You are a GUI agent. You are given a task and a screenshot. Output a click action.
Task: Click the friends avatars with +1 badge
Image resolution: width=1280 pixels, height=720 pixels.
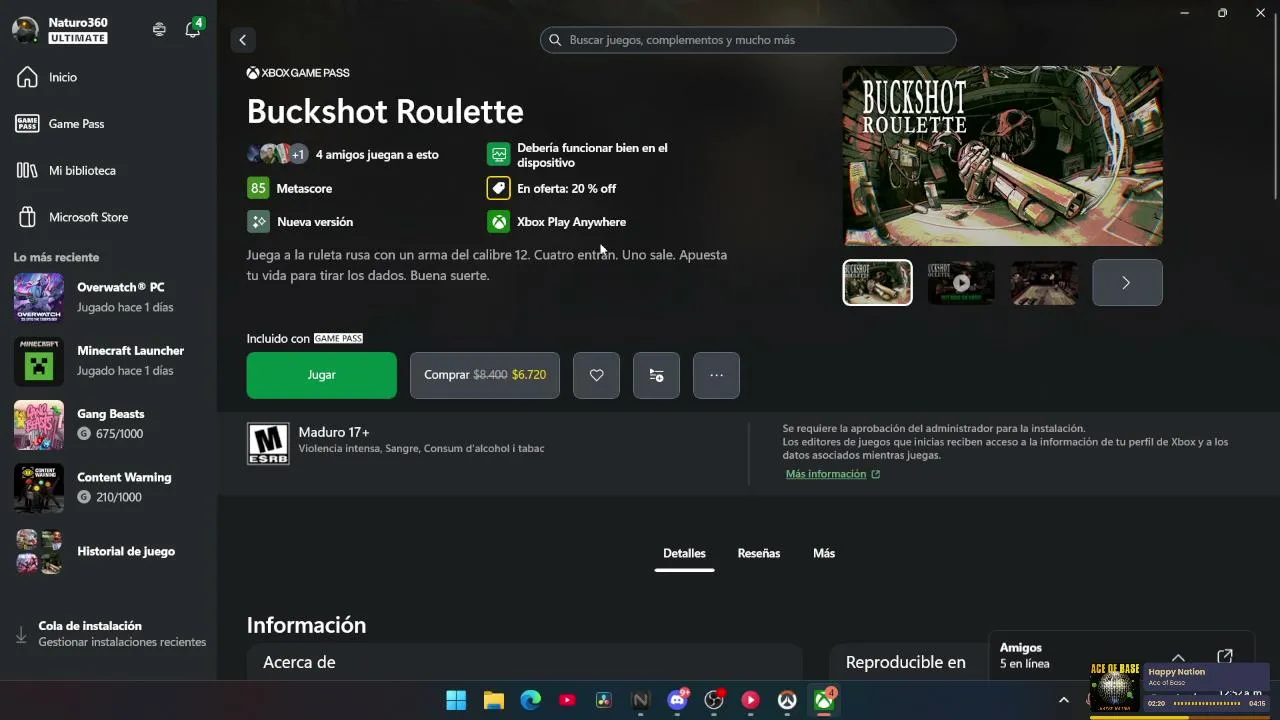(277, 154)
